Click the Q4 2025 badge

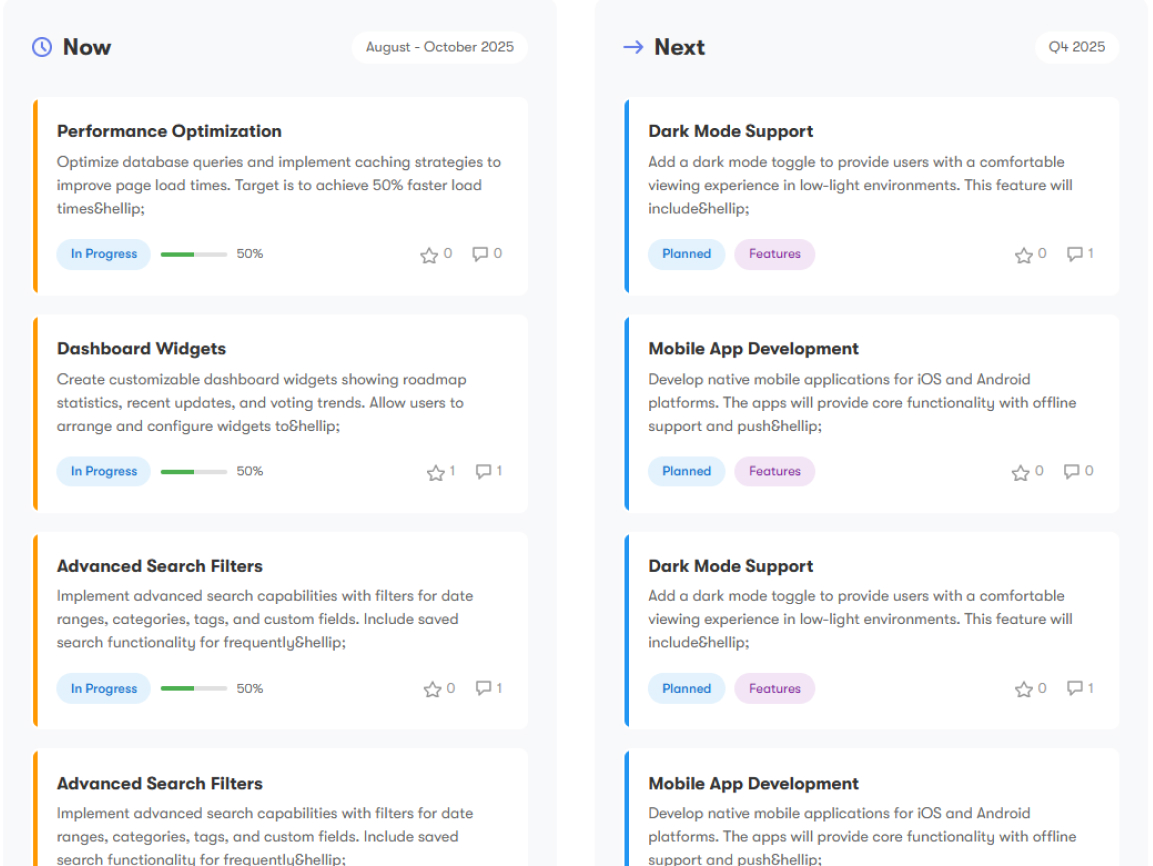[1076, 47]
